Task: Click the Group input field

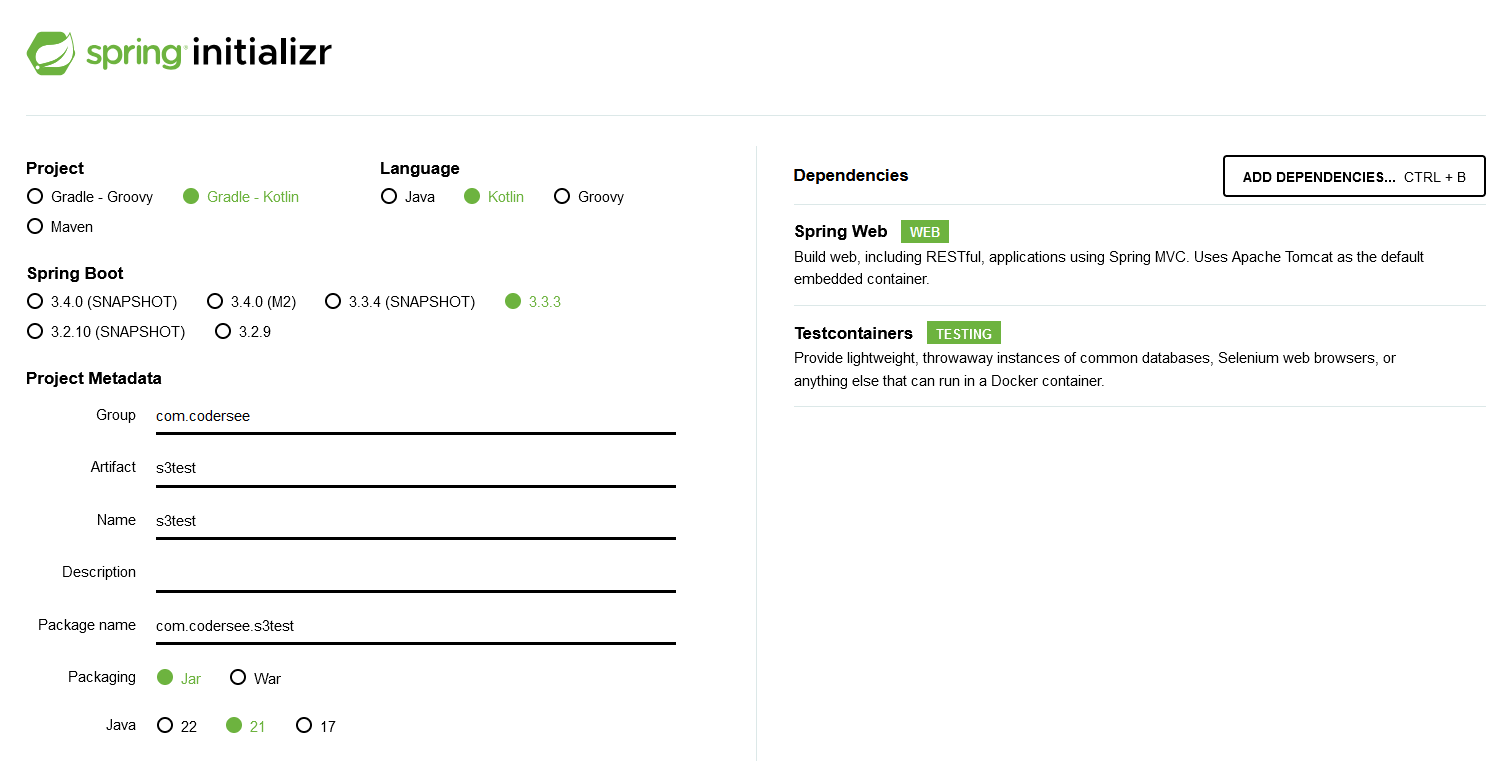Action: click(x=400, y=416)
